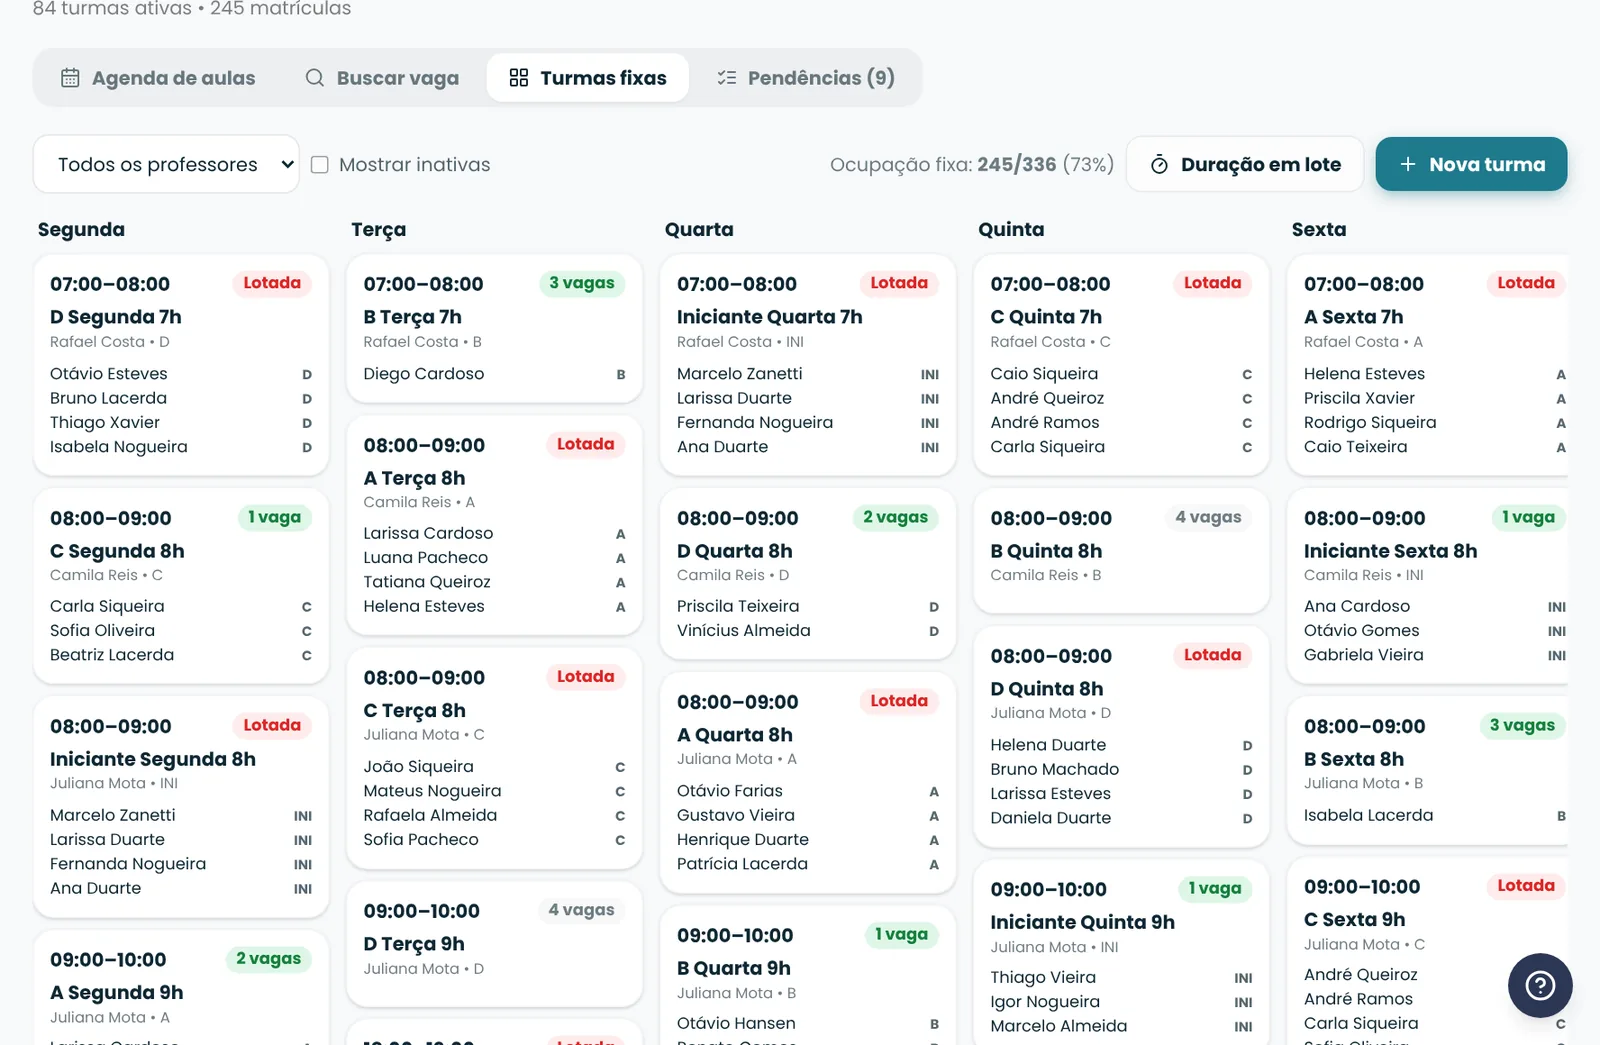The height and width of the screenshot is (1045, 1600).
Task: Select Otávio Farias in A Quarta 8h
Action: coord(808,791)
